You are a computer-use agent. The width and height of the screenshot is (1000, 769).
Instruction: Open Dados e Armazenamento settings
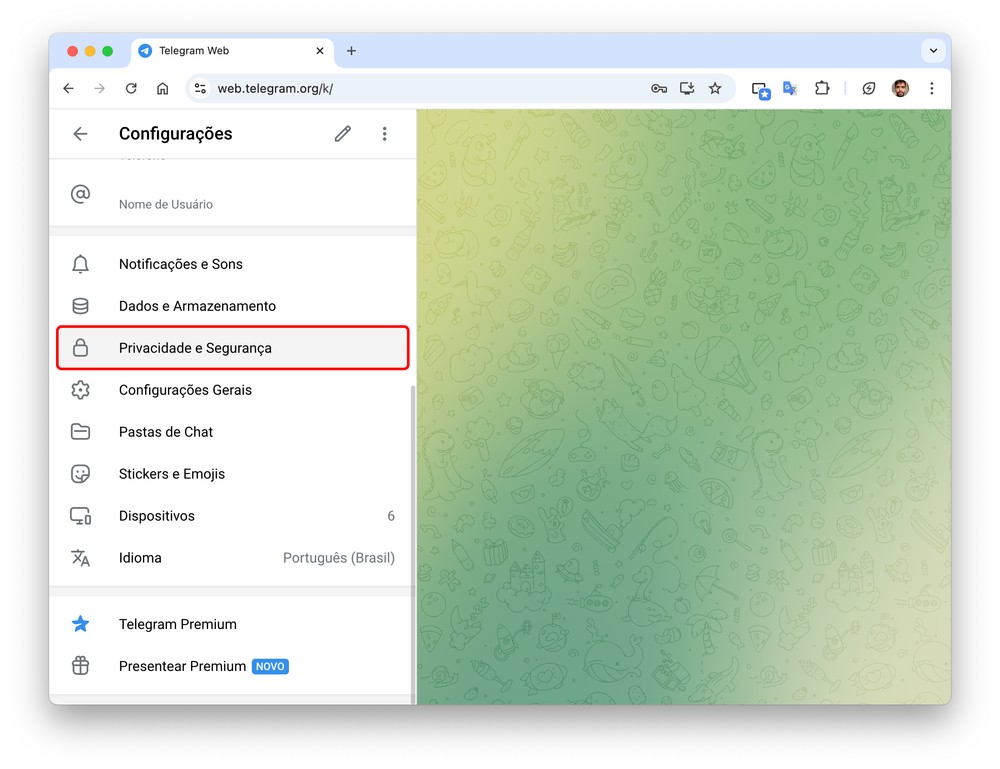tap(197, 306)
